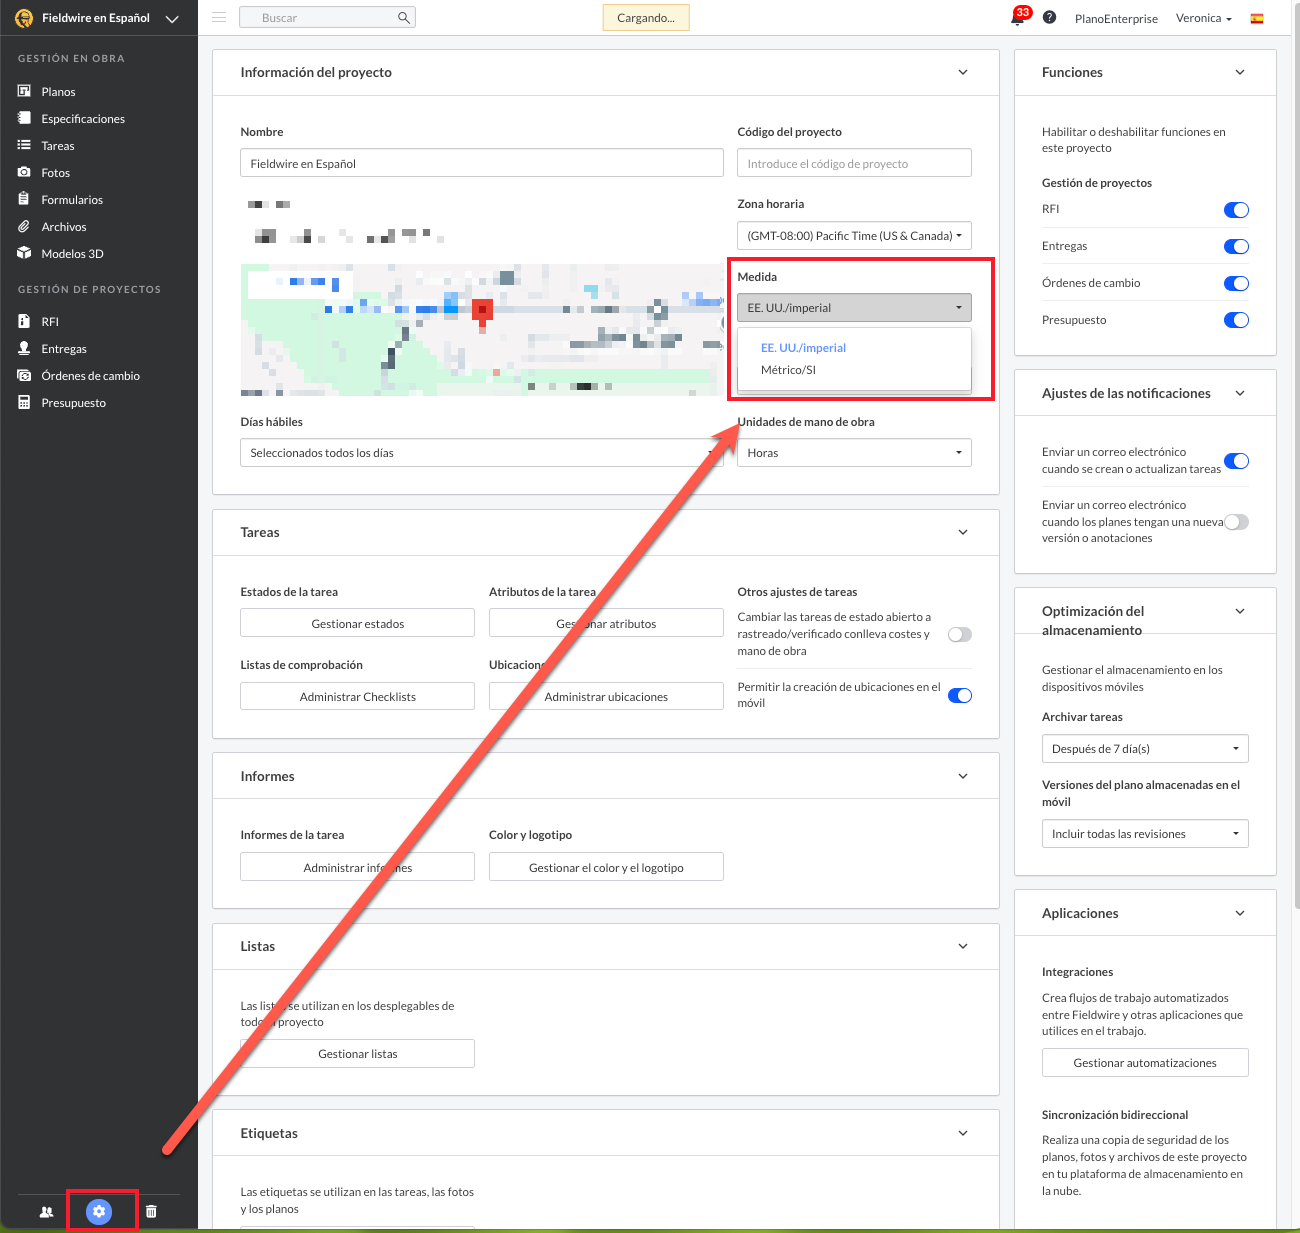Image resolution: width=1300 pixels, height=1233 pixels.
Task: Toggle Presupuesto function off
Action: [1236, 320]
